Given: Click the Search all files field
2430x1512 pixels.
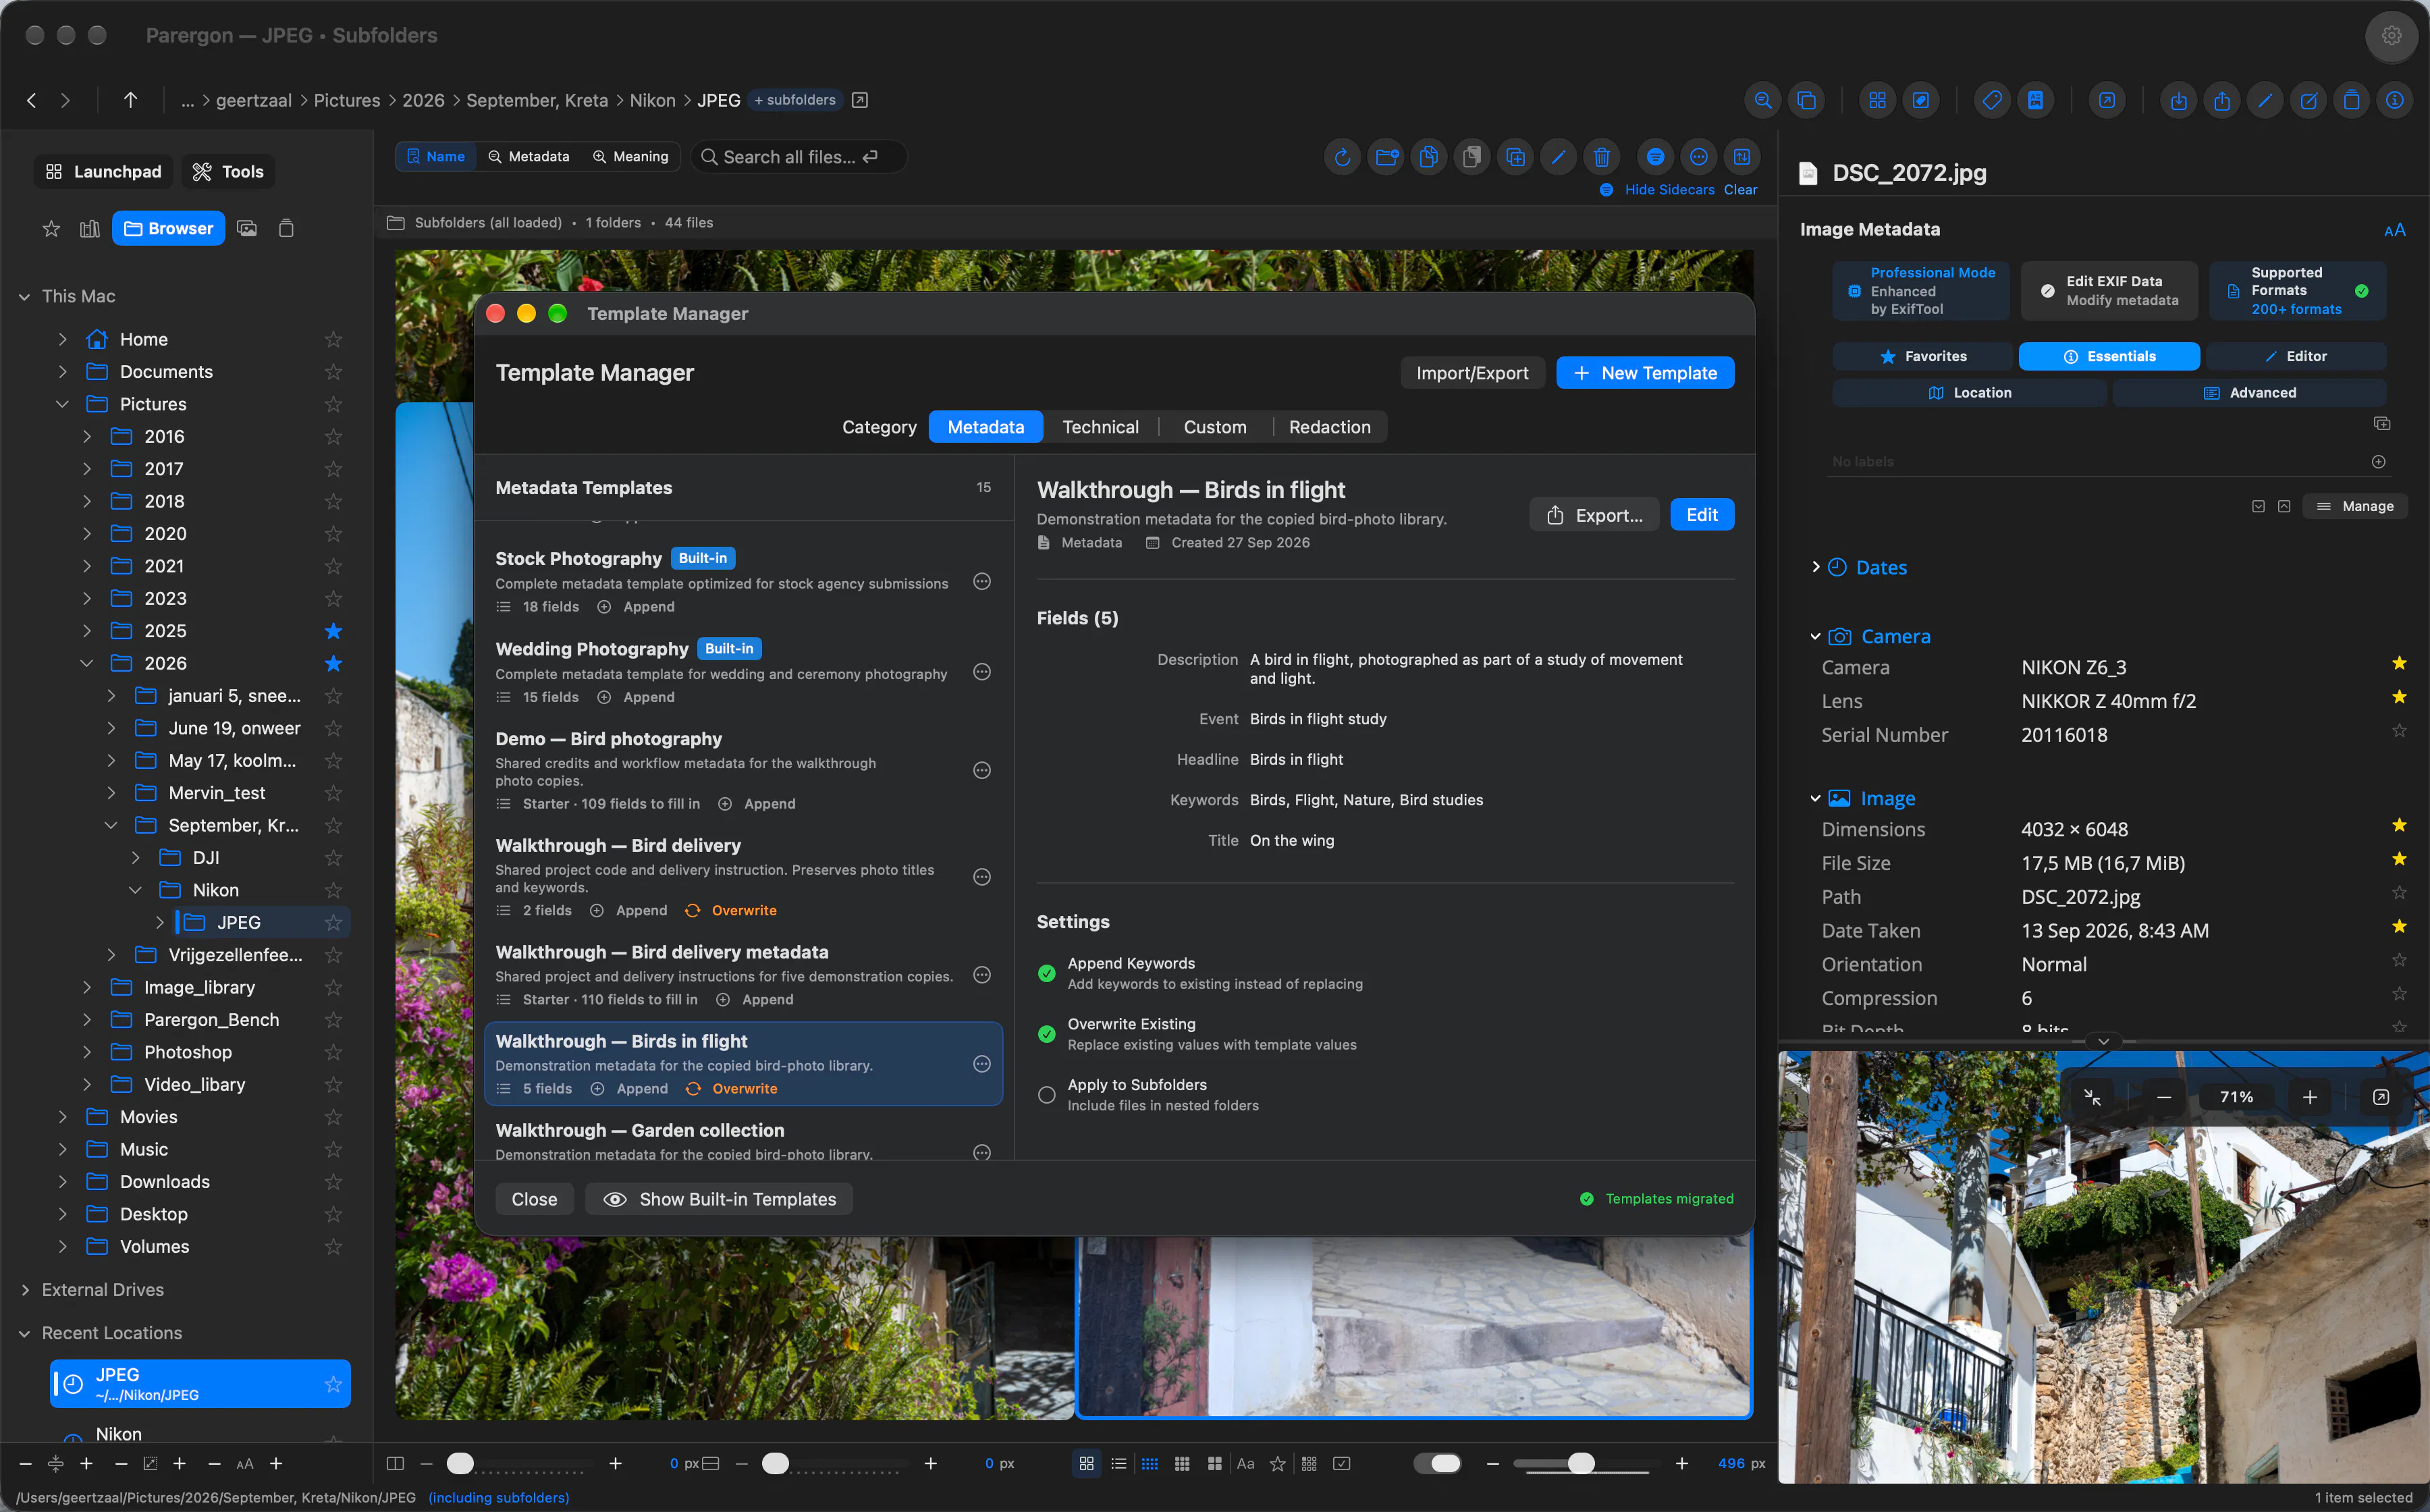Looking at the screenshot, I should pyautogui.click(x=799, y=157).
